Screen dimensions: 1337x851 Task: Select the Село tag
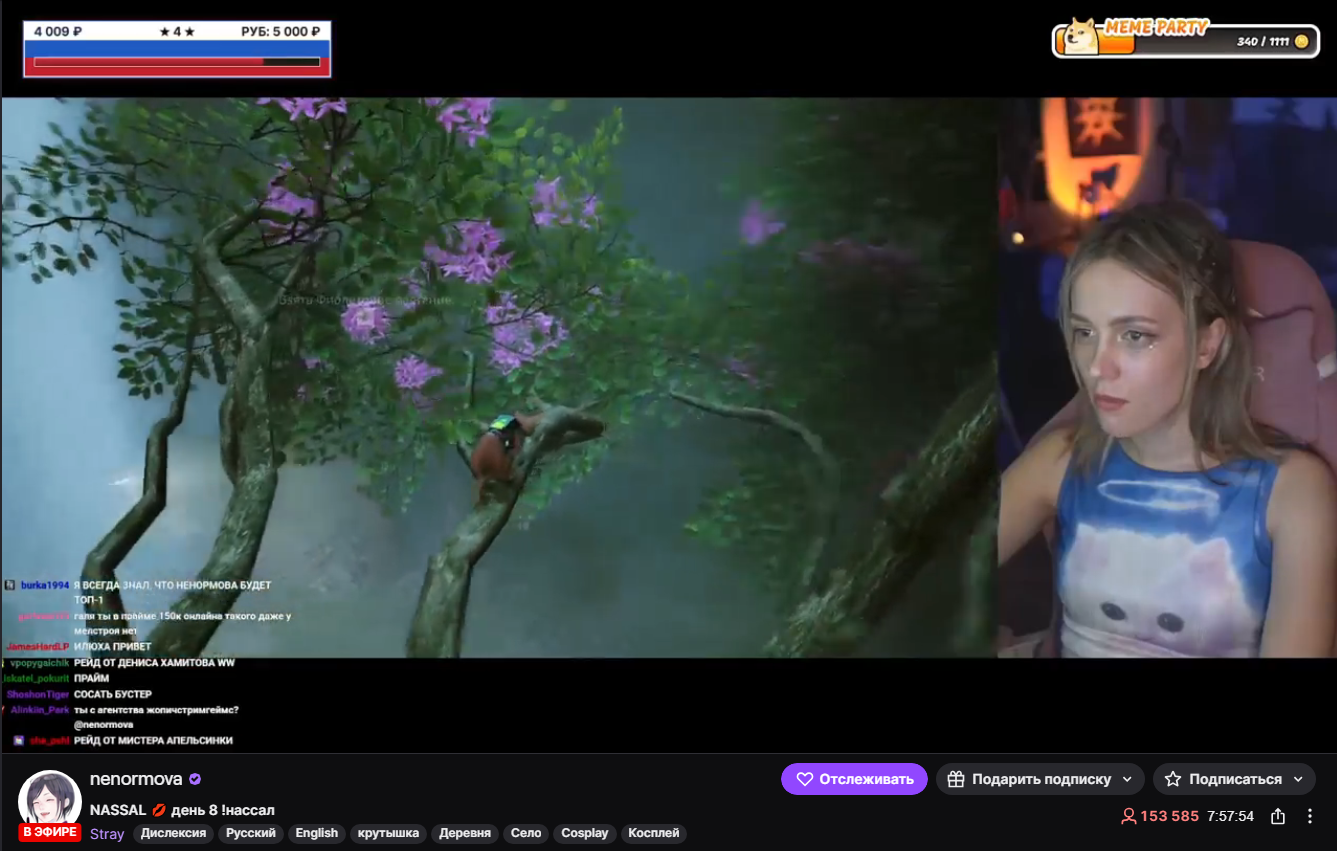pos(526,833)
